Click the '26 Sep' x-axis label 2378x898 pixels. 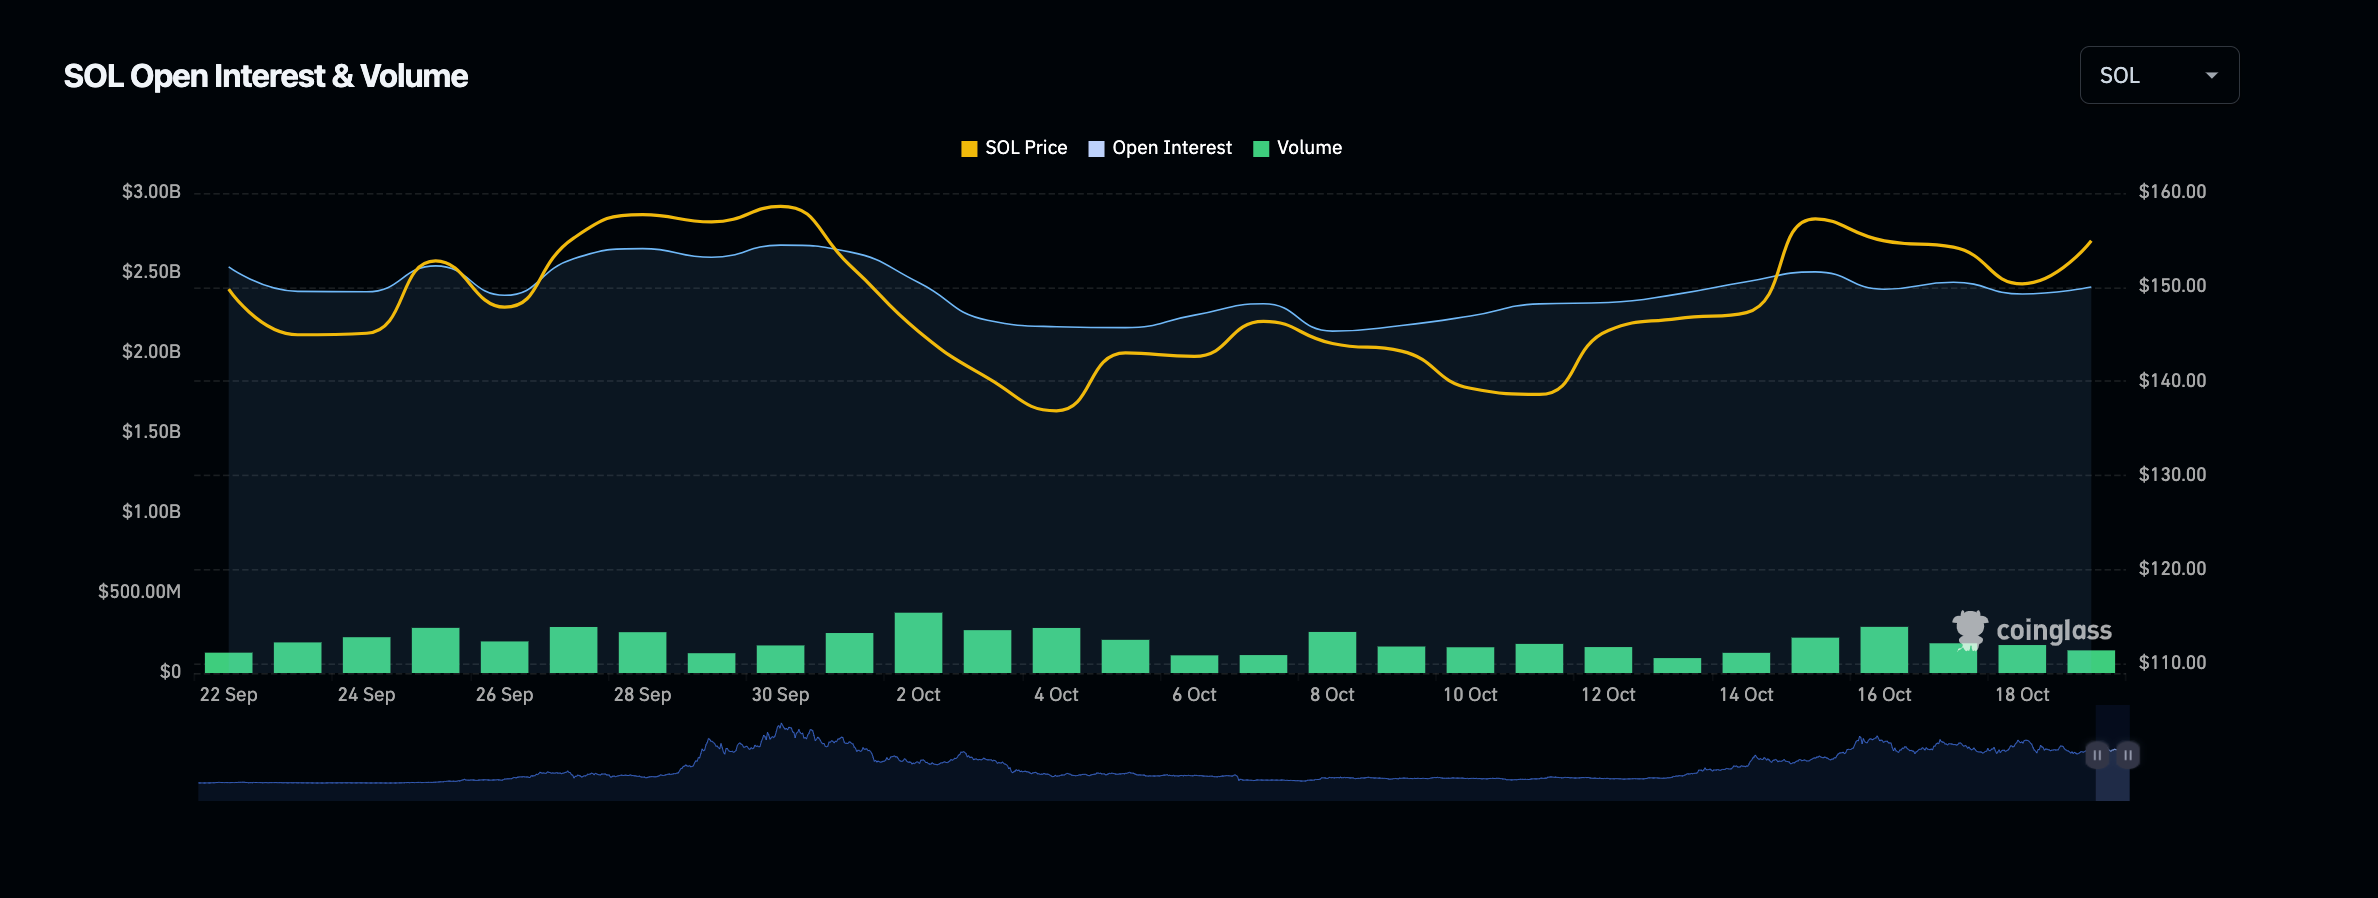click(x=504, y=694)
